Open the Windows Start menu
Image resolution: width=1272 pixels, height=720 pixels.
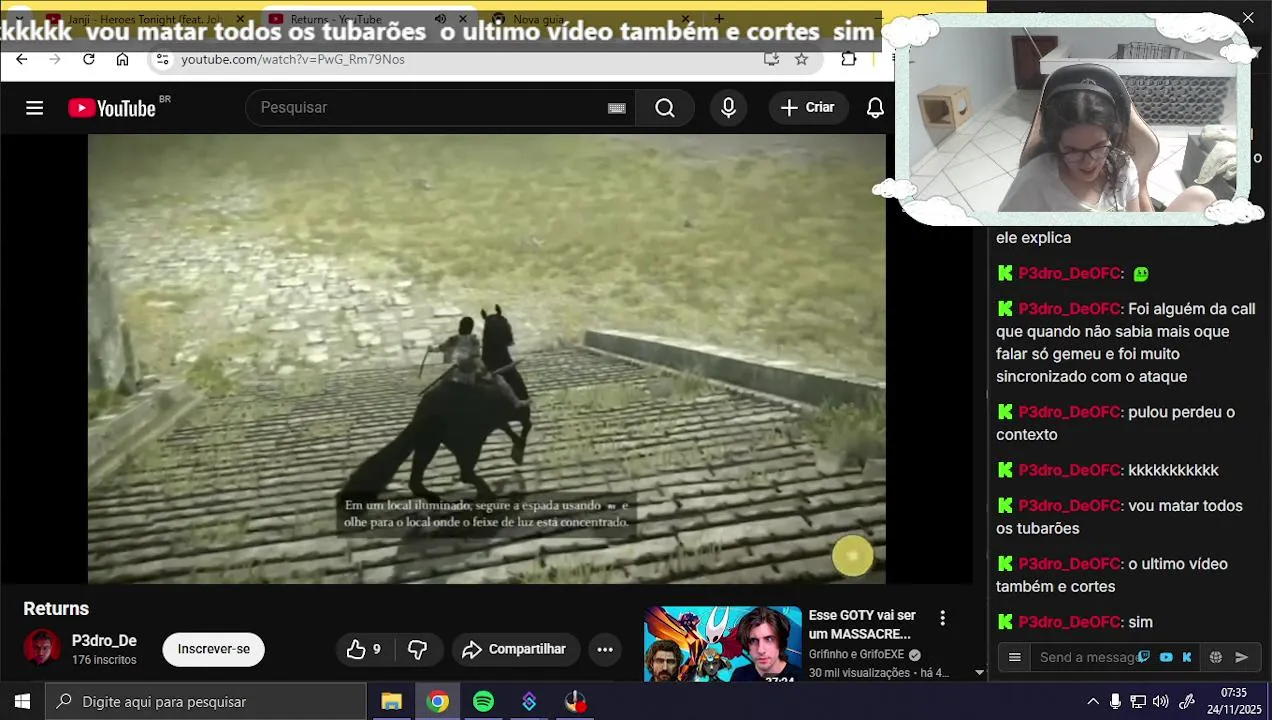22,702
